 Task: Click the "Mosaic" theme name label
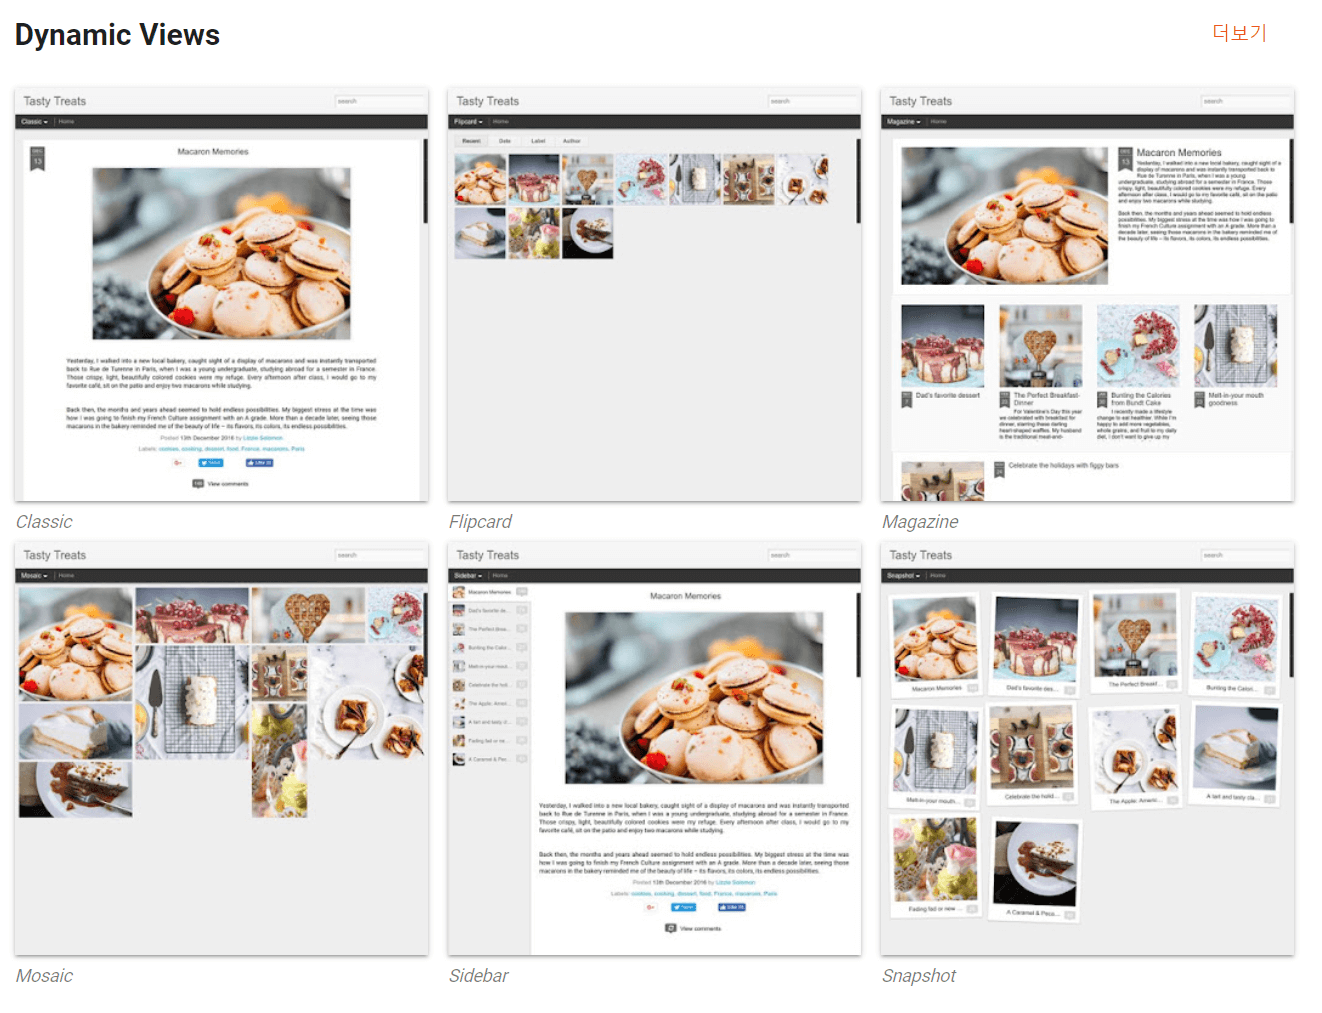[44, 976]
